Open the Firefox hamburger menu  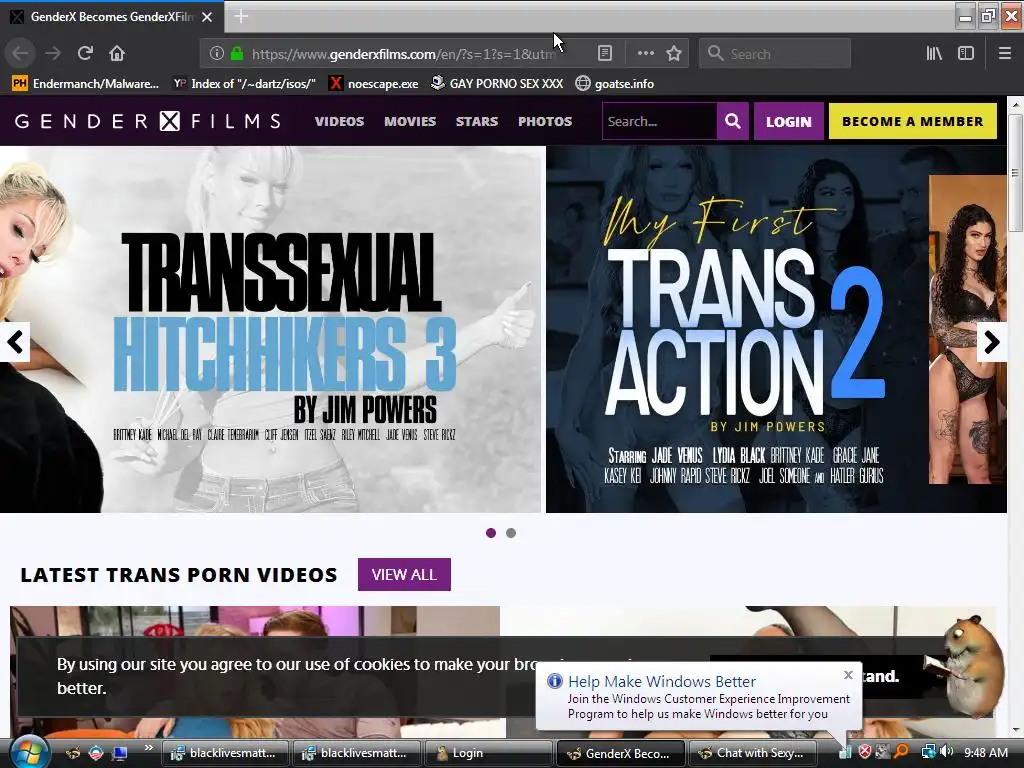point(1004,54)
